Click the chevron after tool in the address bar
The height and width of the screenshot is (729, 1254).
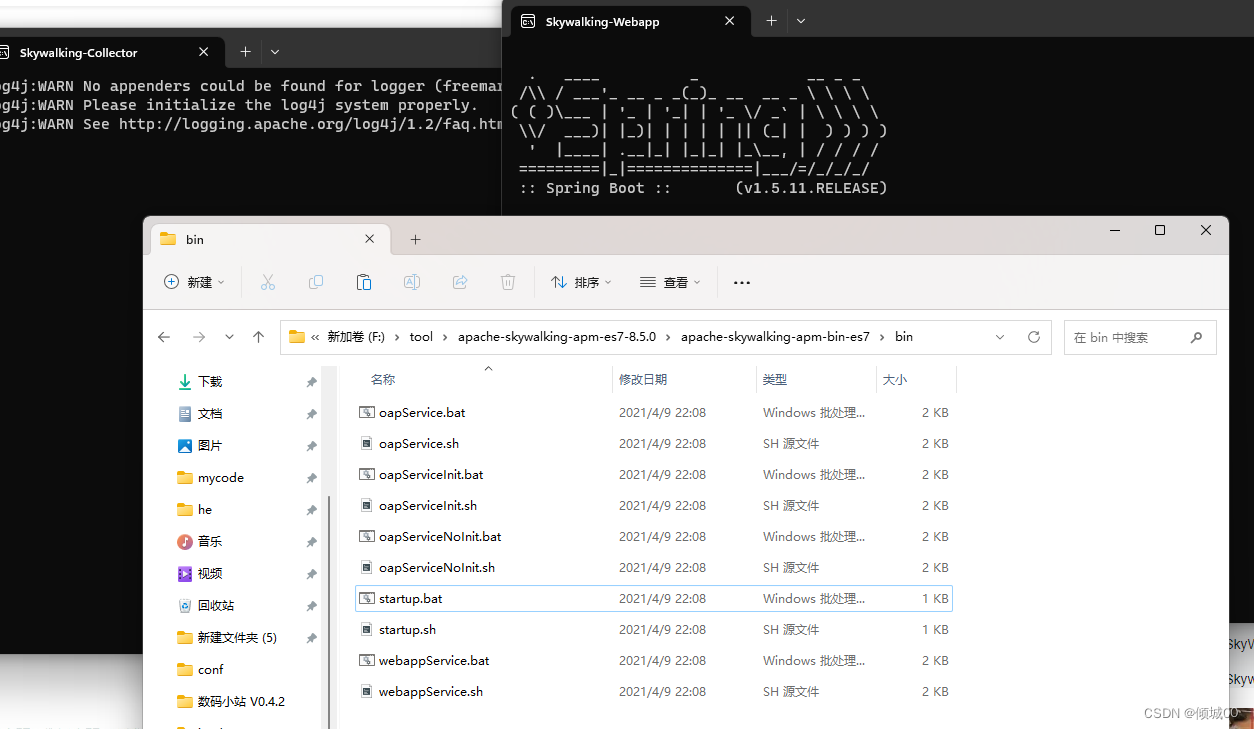[446, 337]
